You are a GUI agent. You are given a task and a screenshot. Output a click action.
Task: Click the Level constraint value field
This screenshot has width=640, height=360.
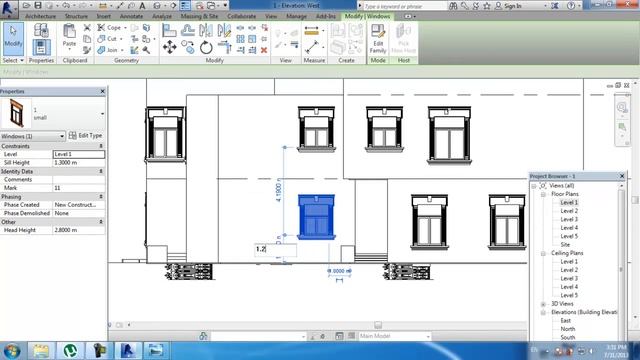pos(79,154)
